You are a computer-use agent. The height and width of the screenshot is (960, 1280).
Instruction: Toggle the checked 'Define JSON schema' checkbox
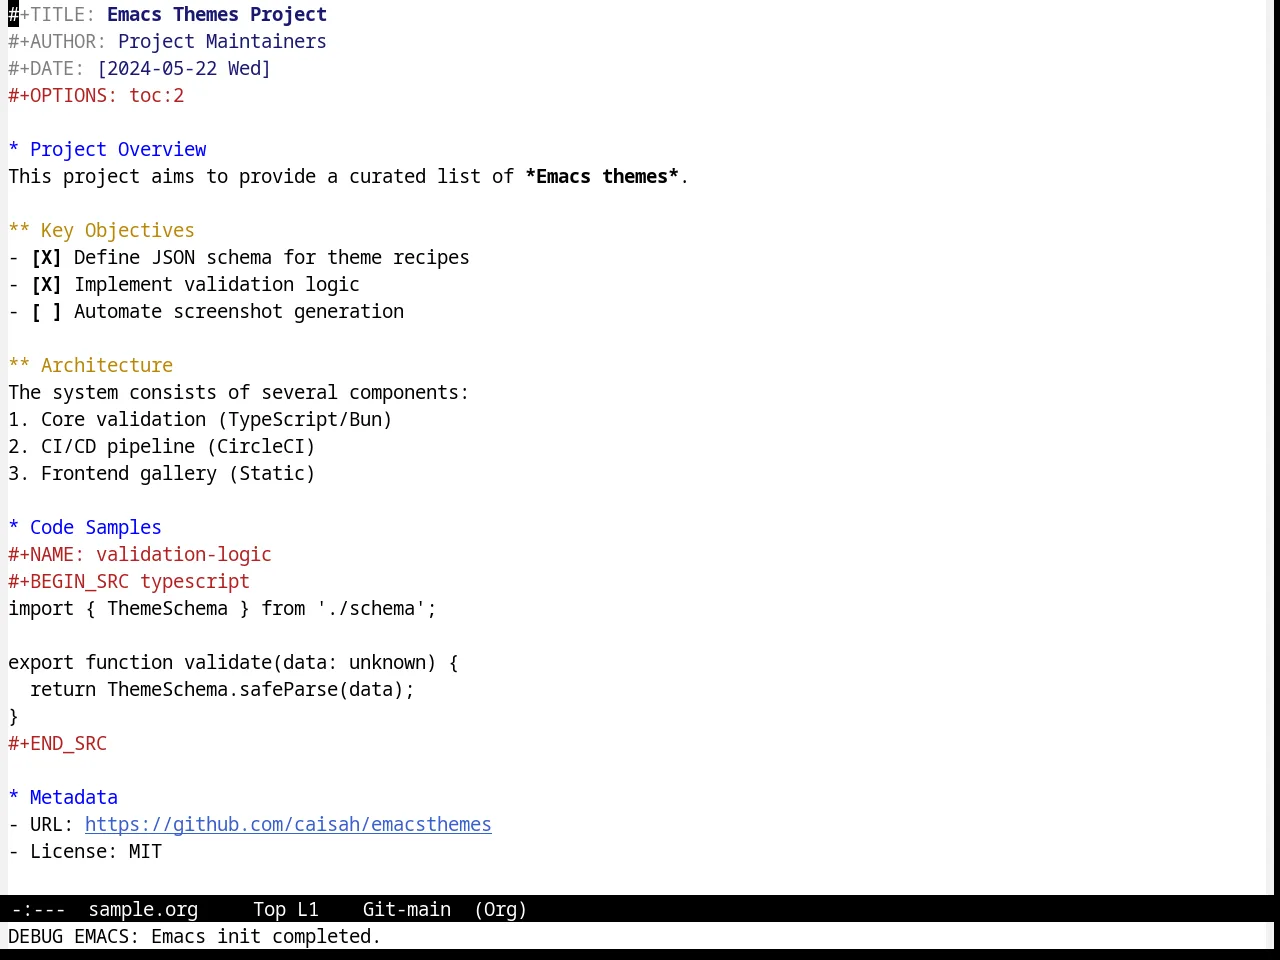tap(46, 258)
